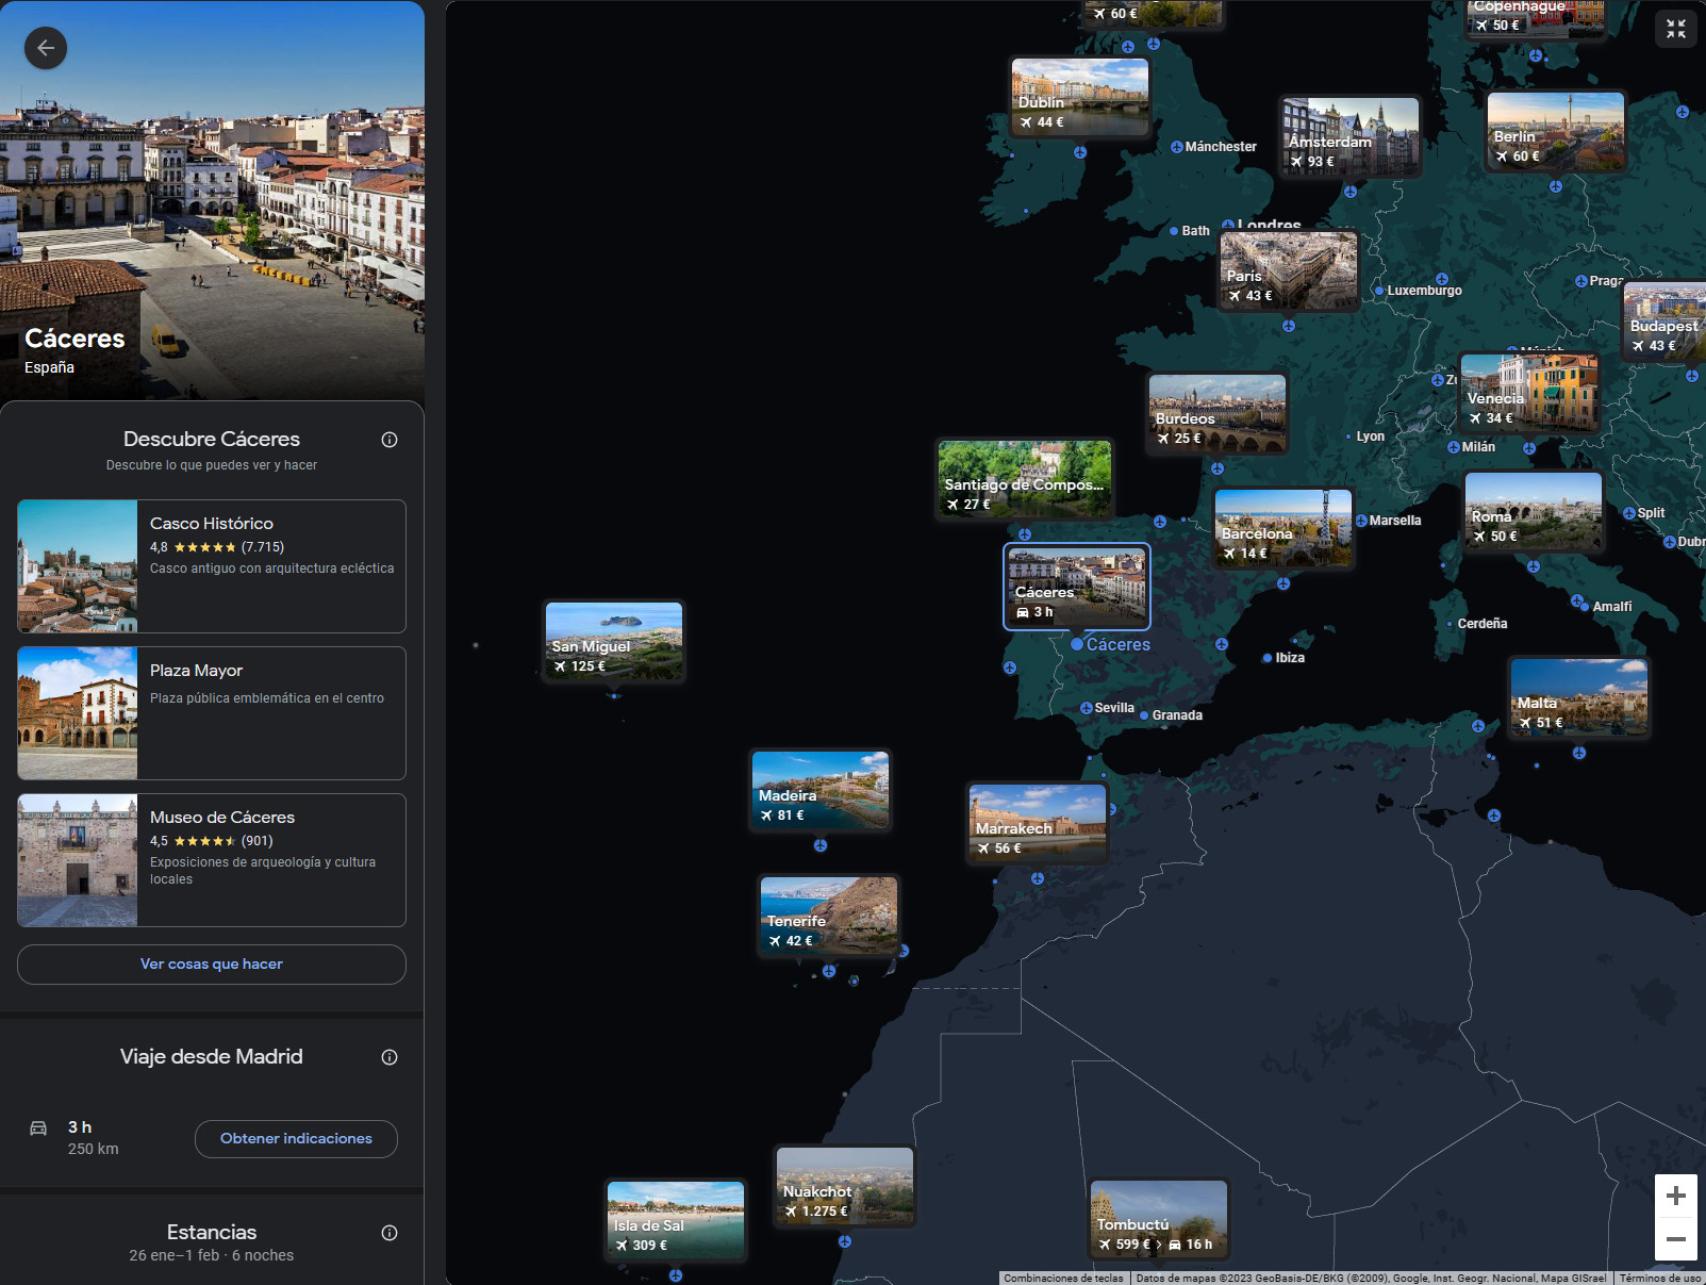This screenshot has width=1706, height=1285.
Task: Select Santiago de Compostela 27 € card
Action: (1024, 479)
